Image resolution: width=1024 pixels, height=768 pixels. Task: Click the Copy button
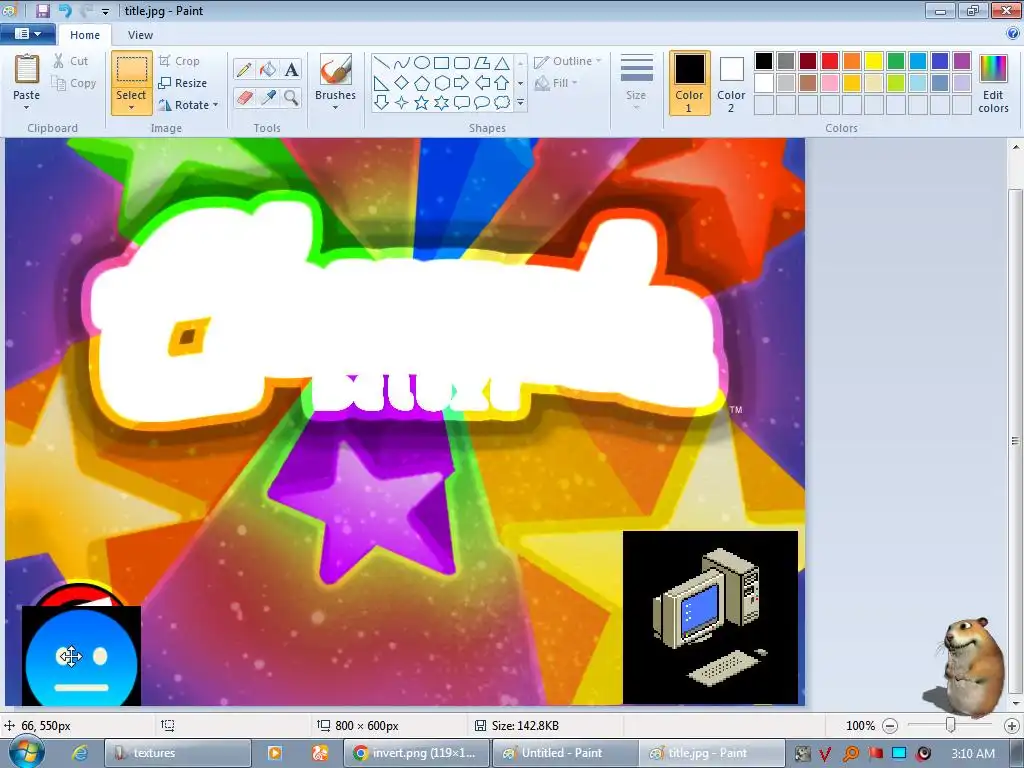(x=74, y=83)
